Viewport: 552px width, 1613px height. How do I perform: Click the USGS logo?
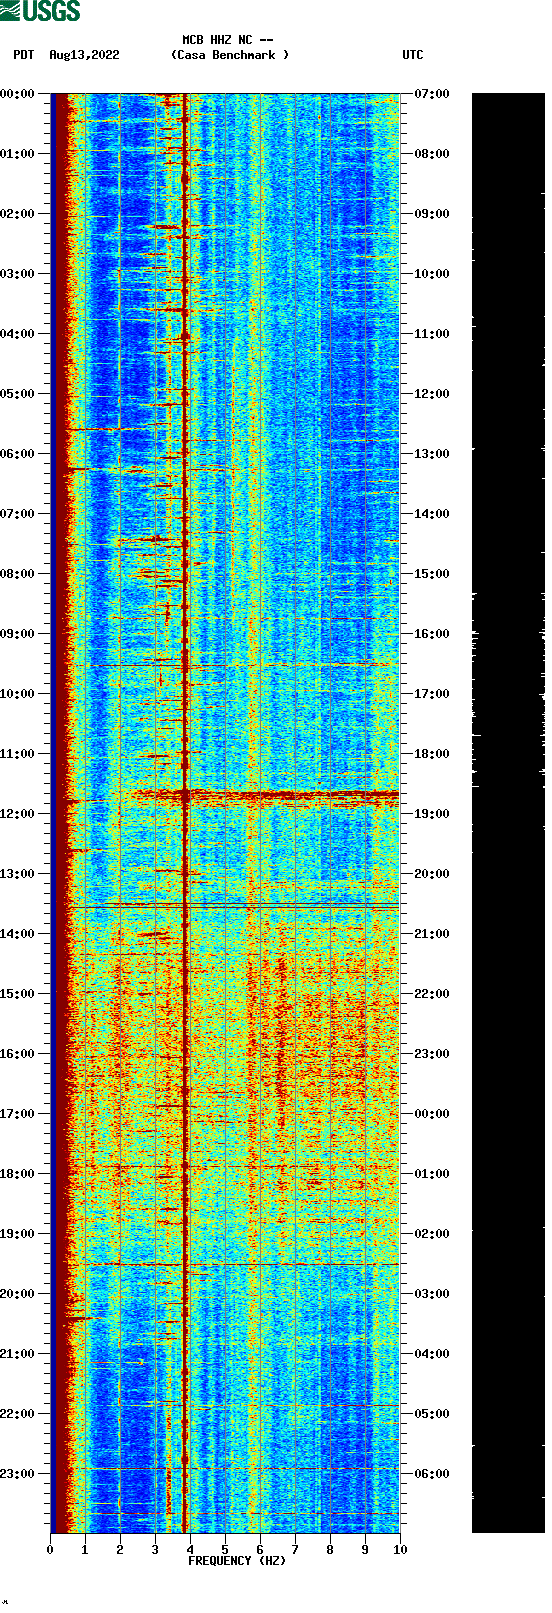[x=40, y=11]
